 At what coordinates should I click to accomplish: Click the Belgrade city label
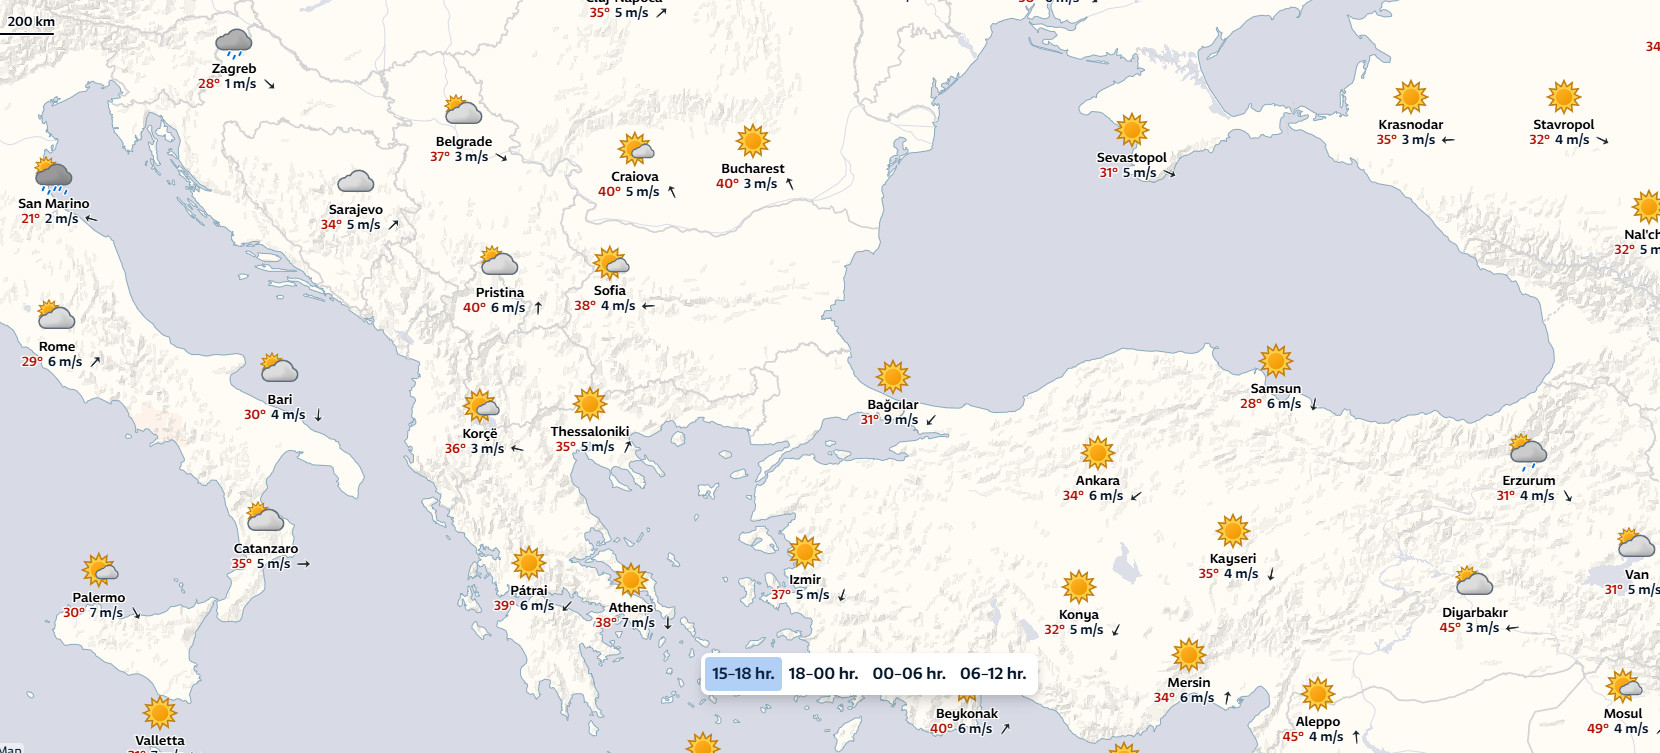click(x=464, y=142)
